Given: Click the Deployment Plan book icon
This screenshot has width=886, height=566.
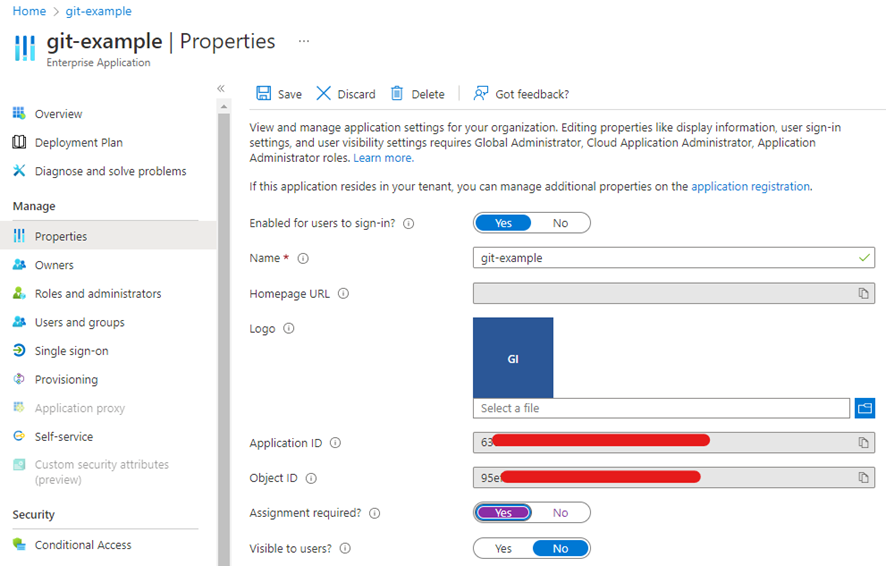Looking at the screenshot, I should pos(19,142).
